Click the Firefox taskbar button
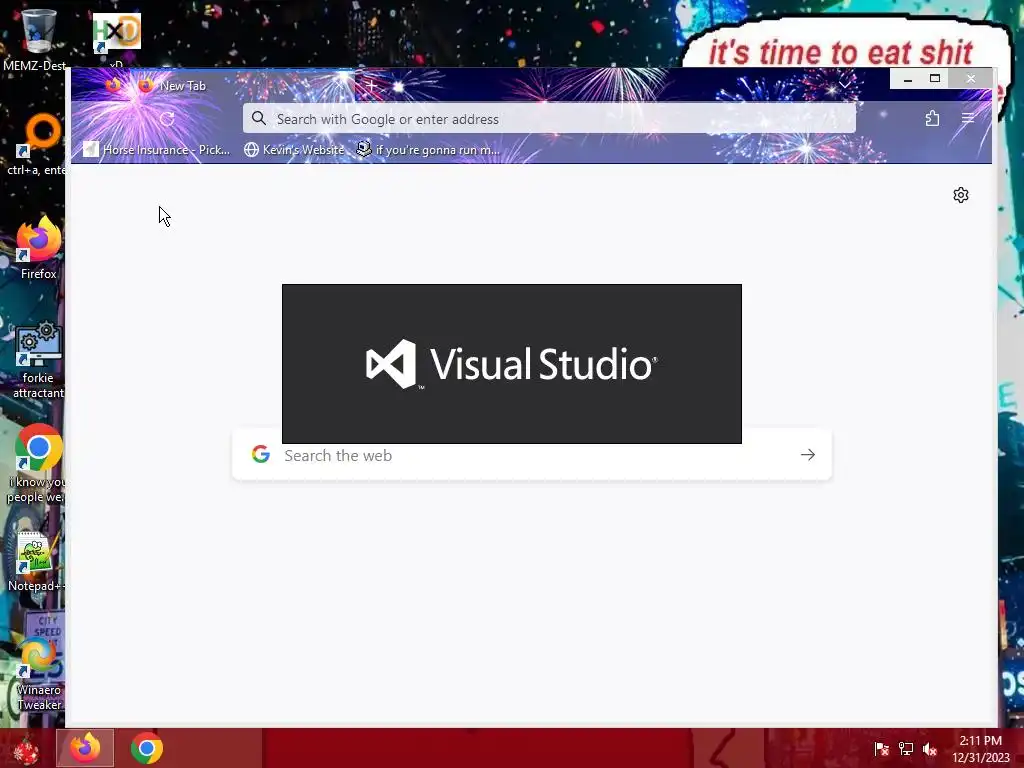Viewport: 1024px width, 768px height. 85,748
